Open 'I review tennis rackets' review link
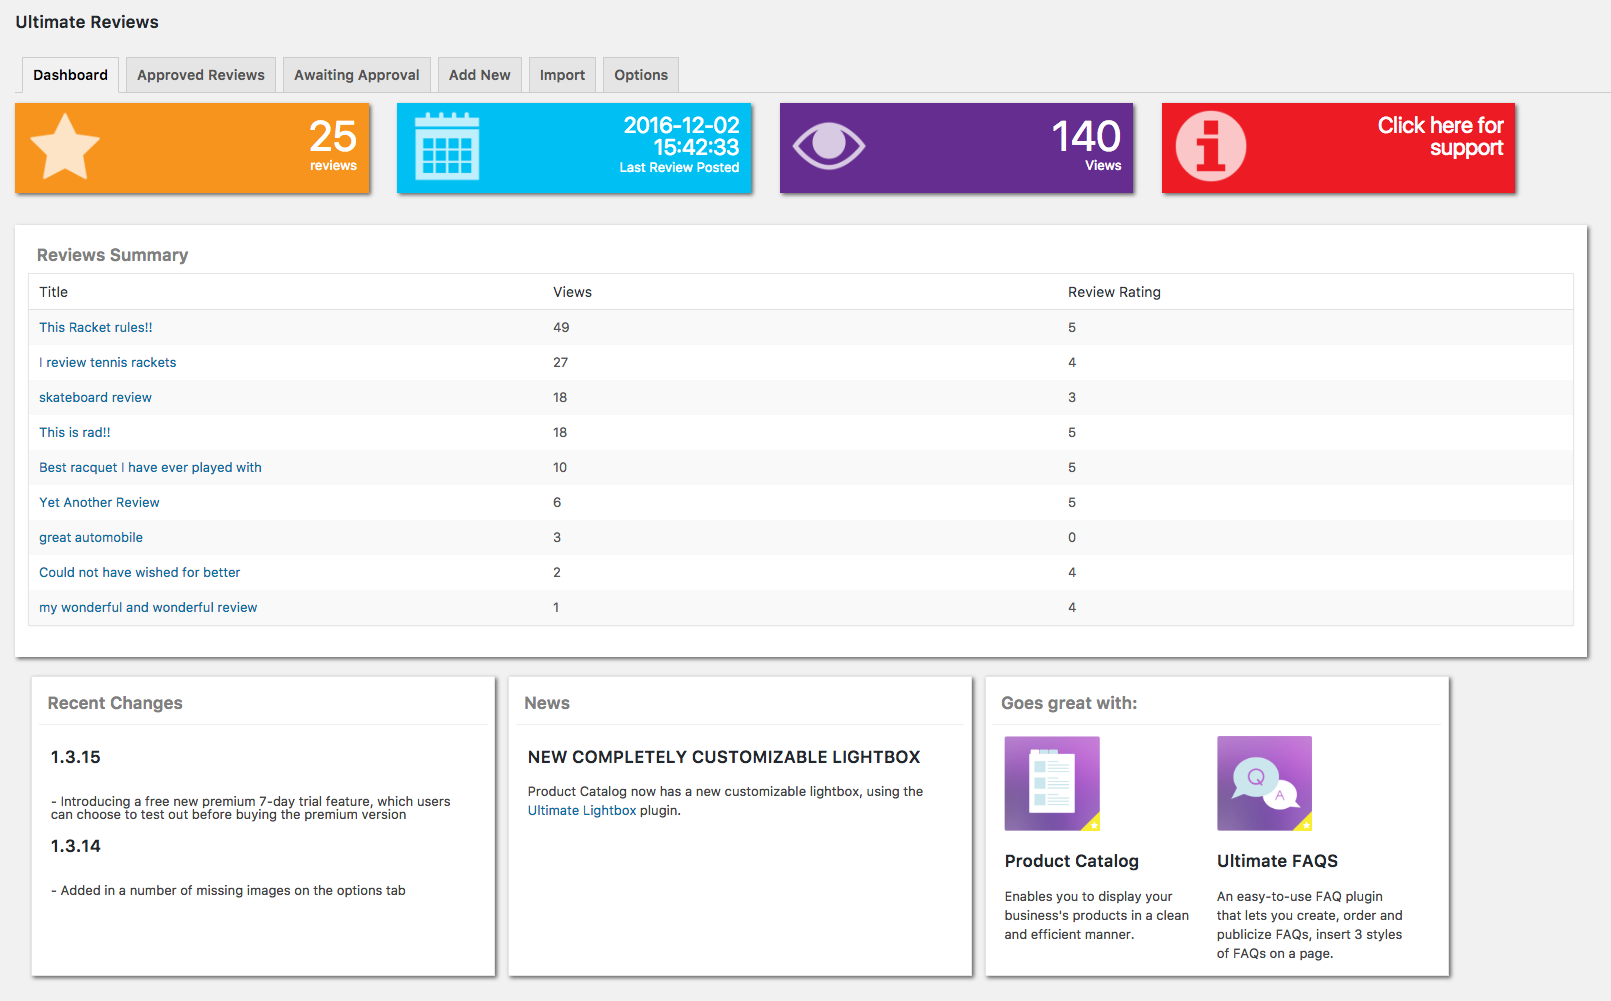This screenshot has height=1001, width=1611. tap(108, 363)
